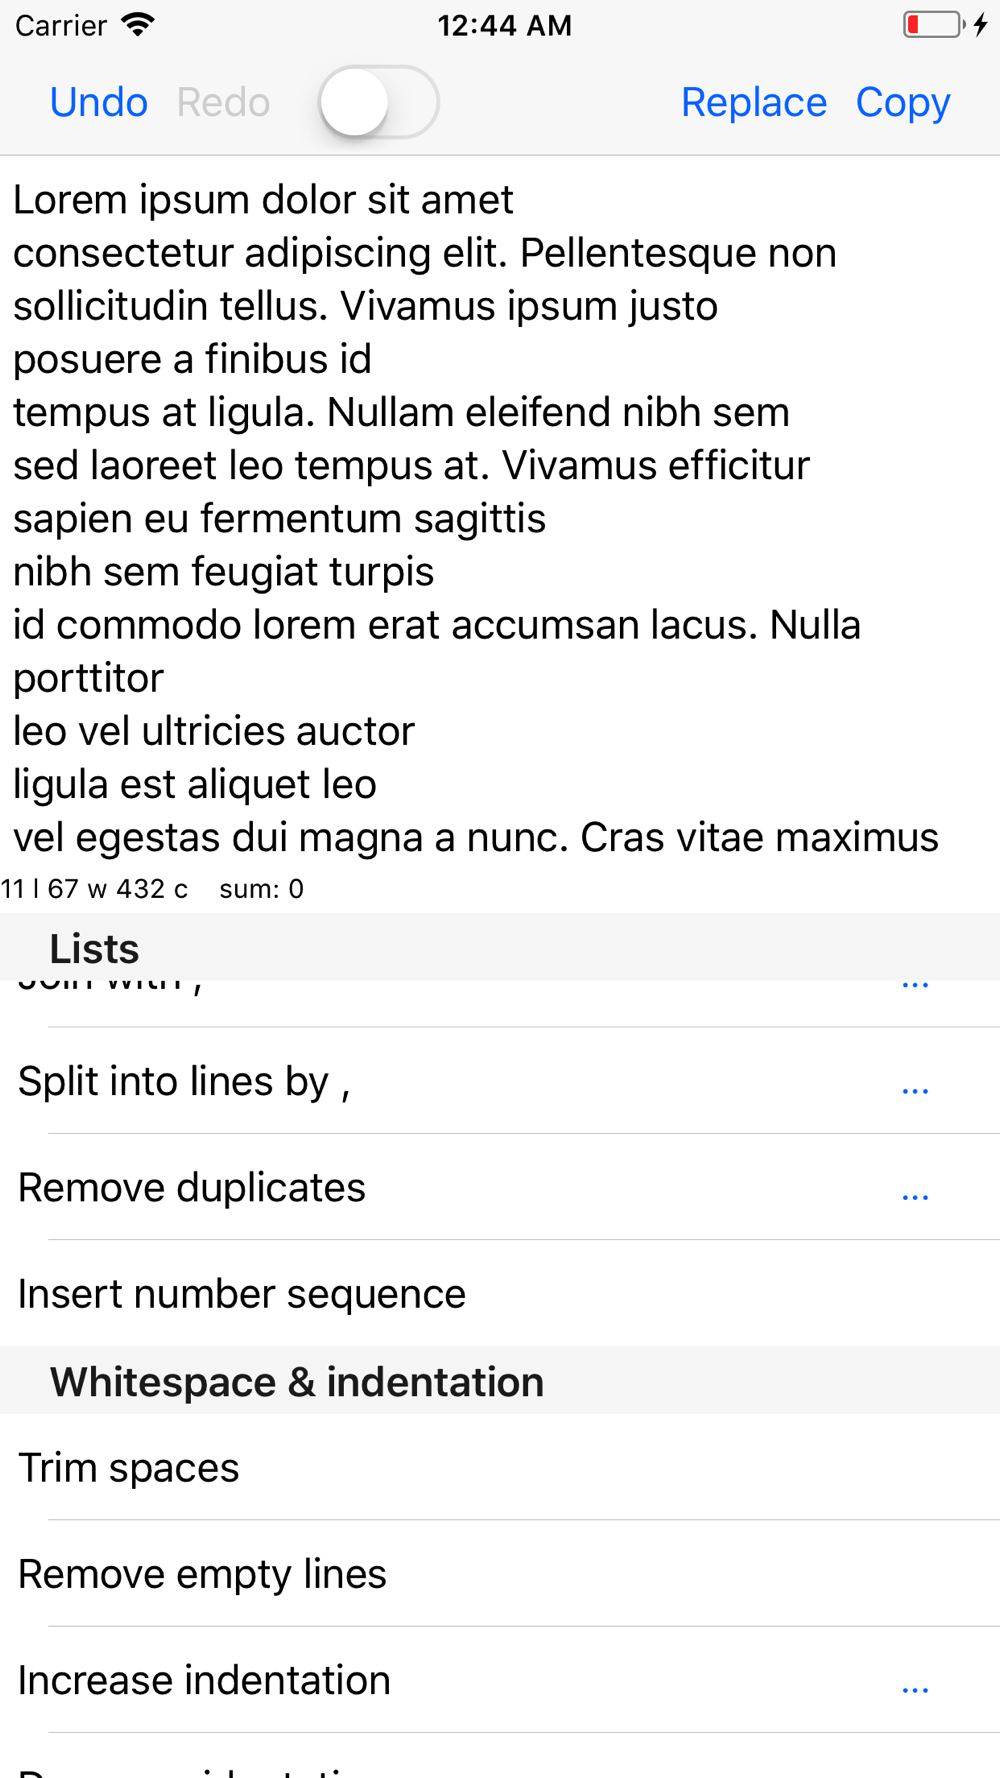The width and height of the screenshot is (1000, 1778).
Task: Tap the greyed-out Redo button
Action: [223, 102]
